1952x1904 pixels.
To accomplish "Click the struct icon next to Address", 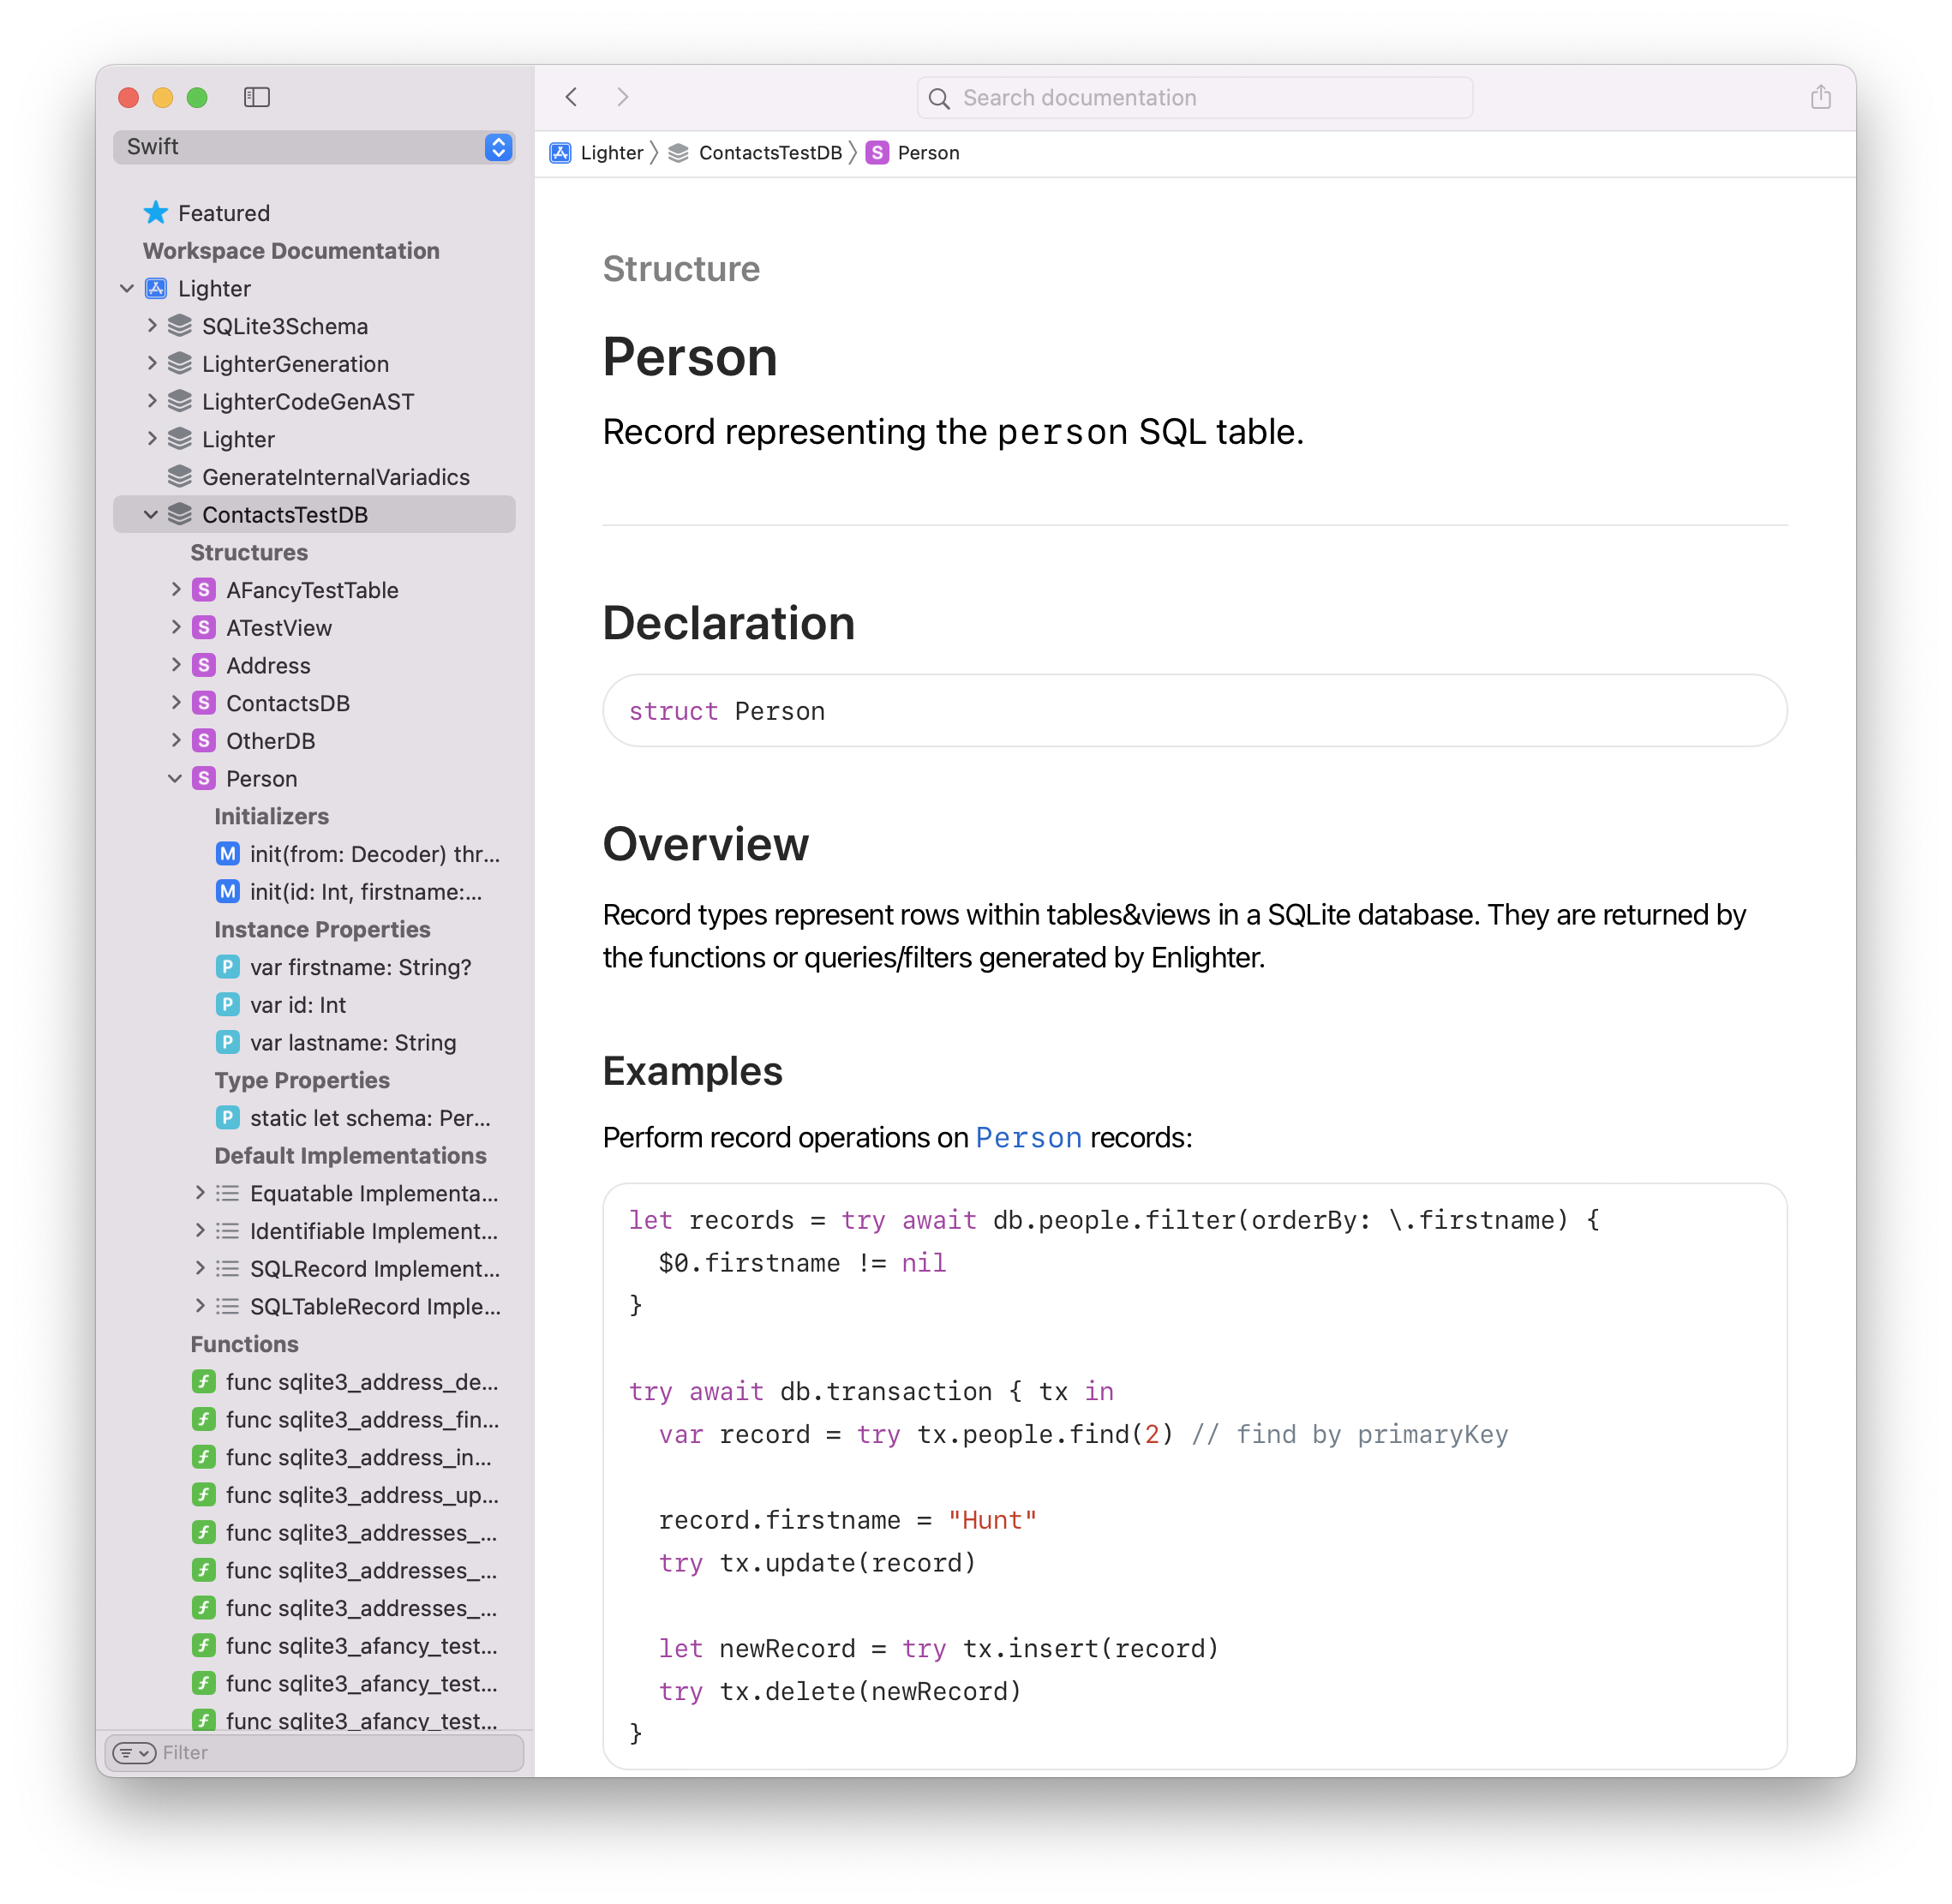I will click(x=204, y=665).
